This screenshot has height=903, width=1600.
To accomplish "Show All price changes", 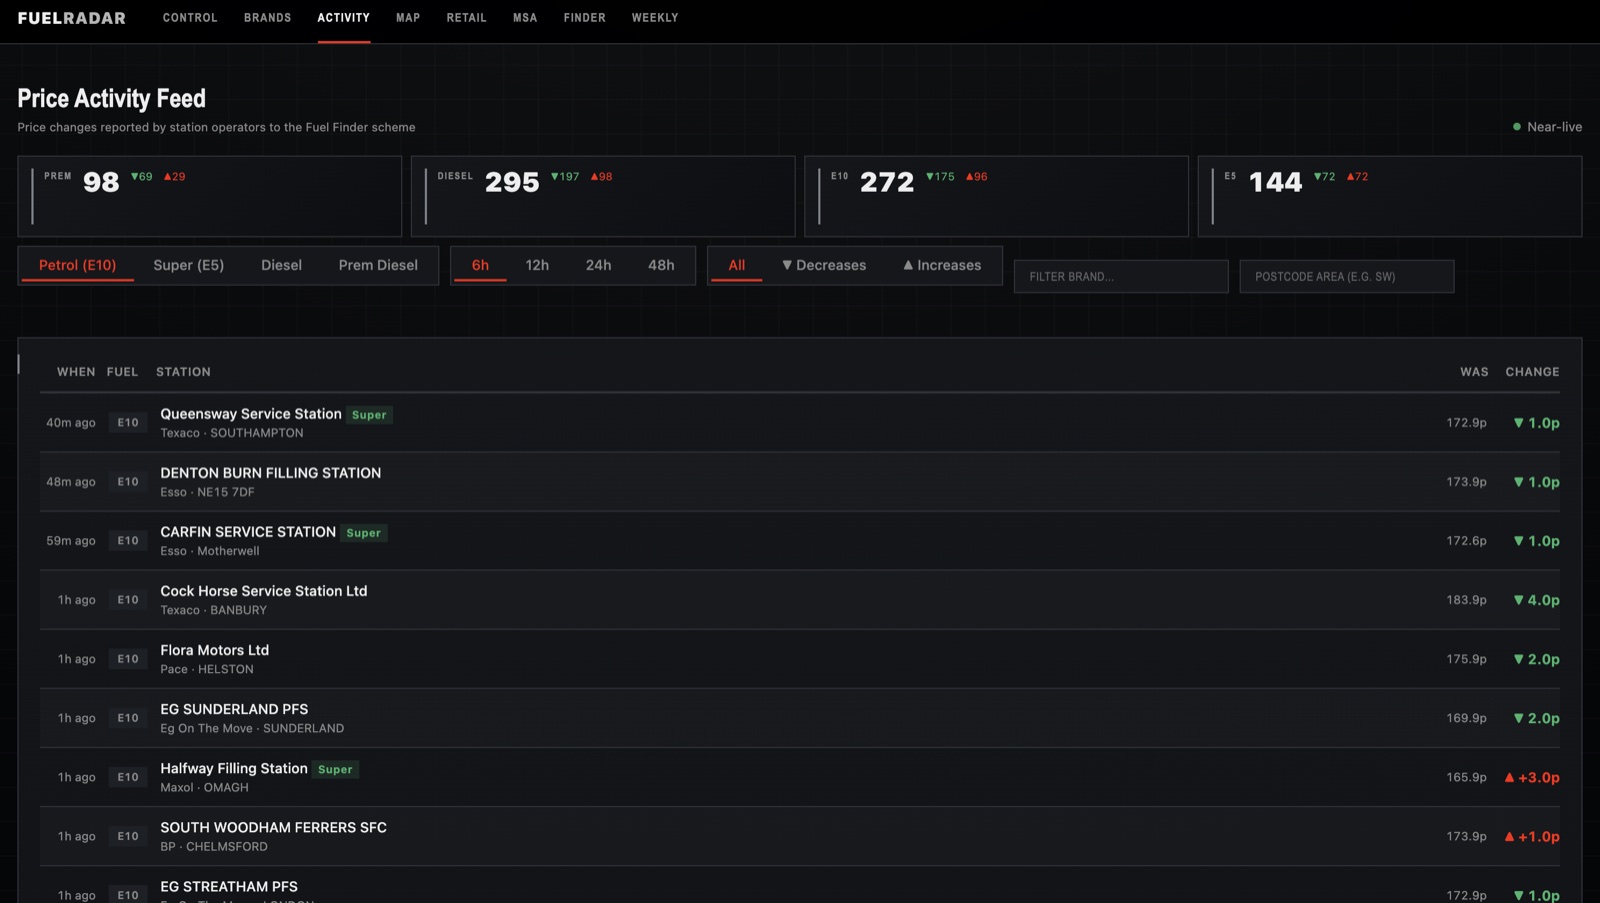I will [737, 265].
